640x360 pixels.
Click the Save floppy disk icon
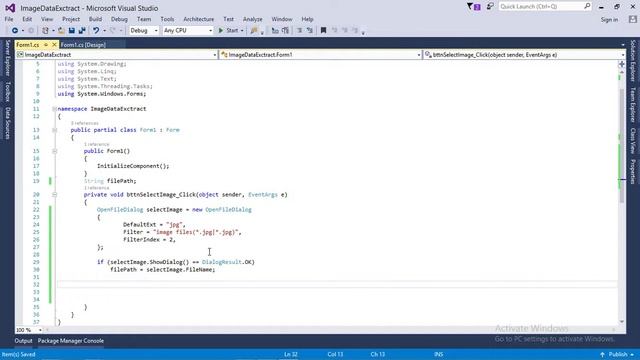point(72,31)
